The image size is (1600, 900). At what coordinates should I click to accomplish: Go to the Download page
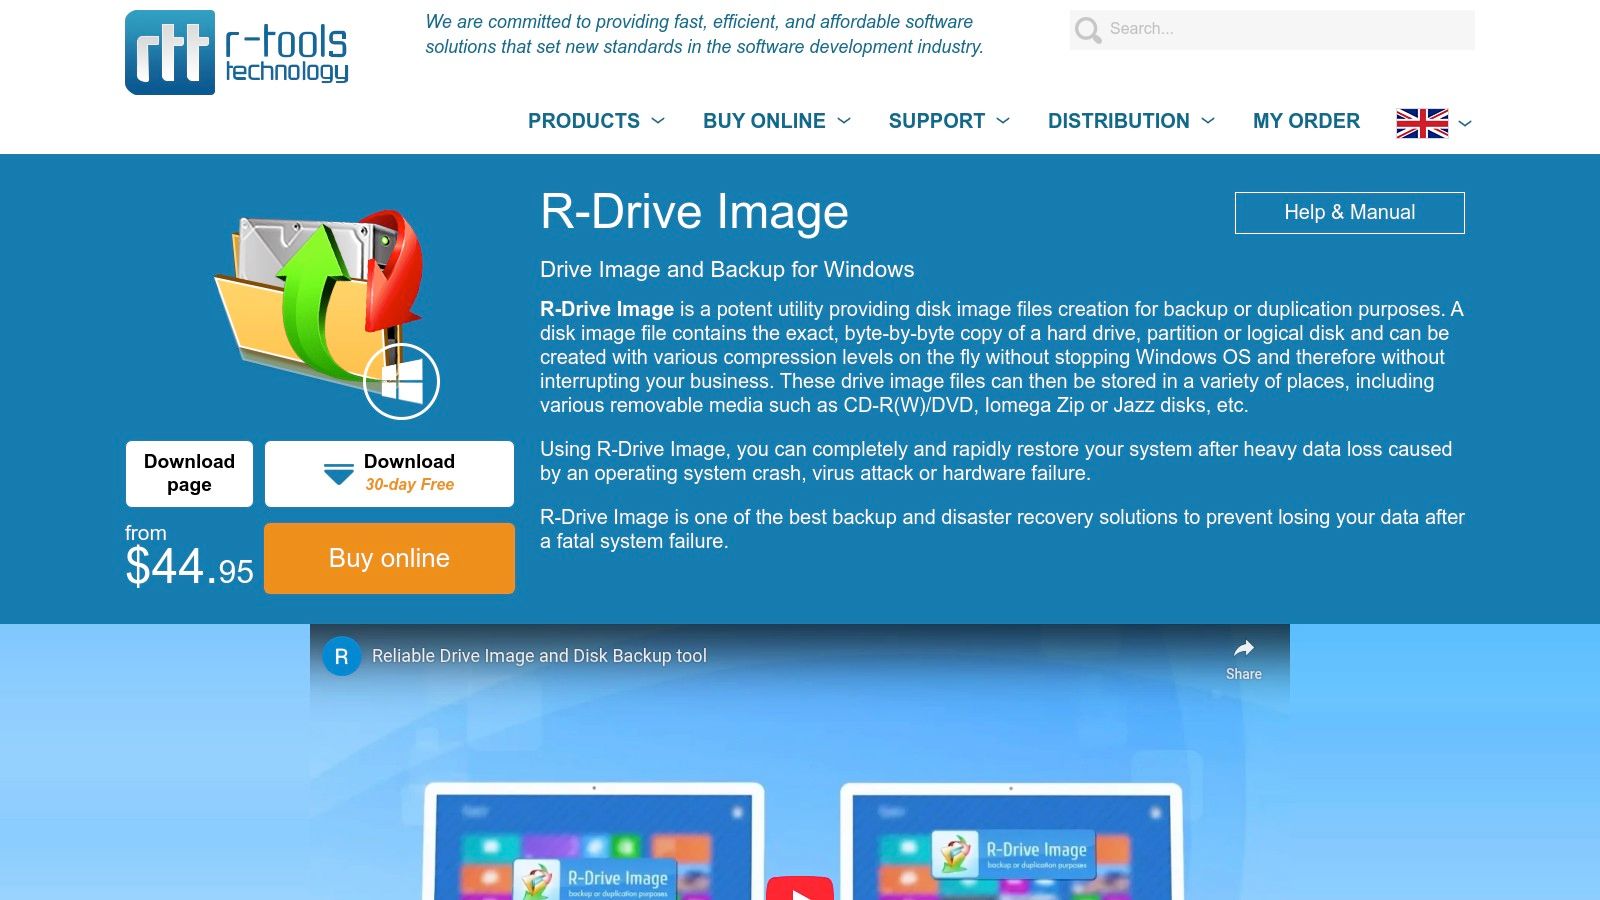pos(189,474)
